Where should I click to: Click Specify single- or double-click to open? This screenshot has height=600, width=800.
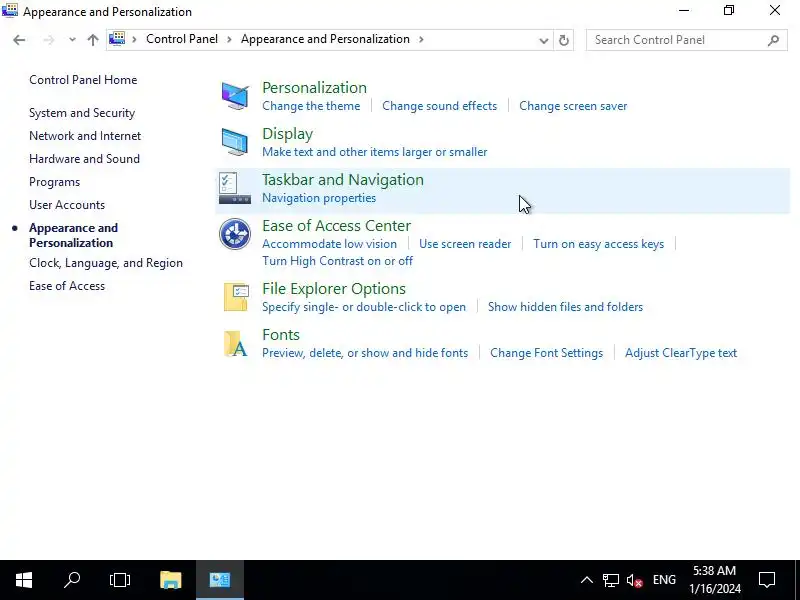click(364, 307)
